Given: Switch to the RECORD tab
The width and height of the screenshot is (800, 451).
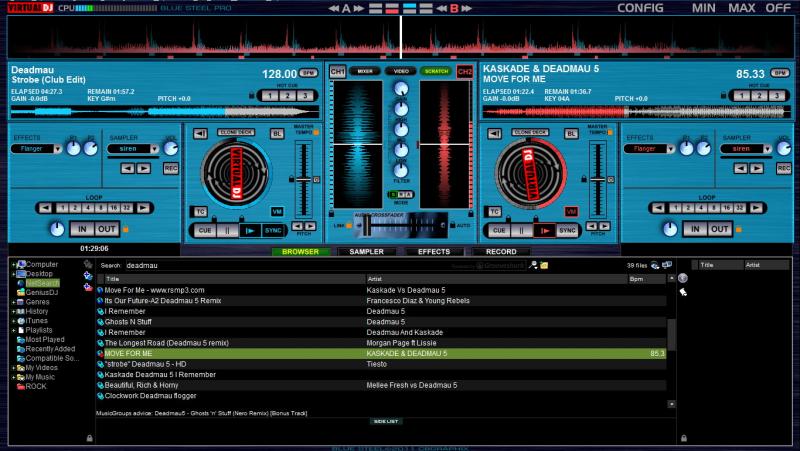Looking at the screenshot, I should coord(501,252).
